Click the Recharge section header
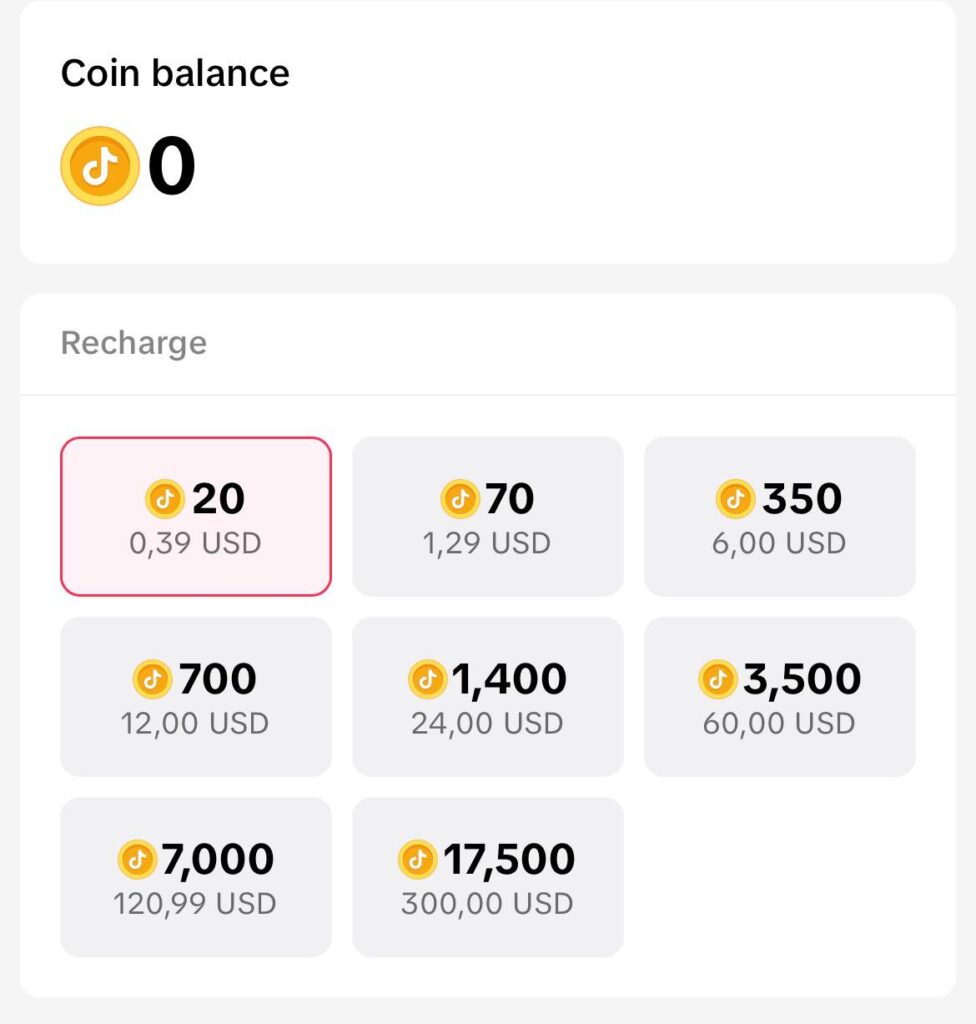The width and height of the screenshot is (976, 1024). [134, 343]
